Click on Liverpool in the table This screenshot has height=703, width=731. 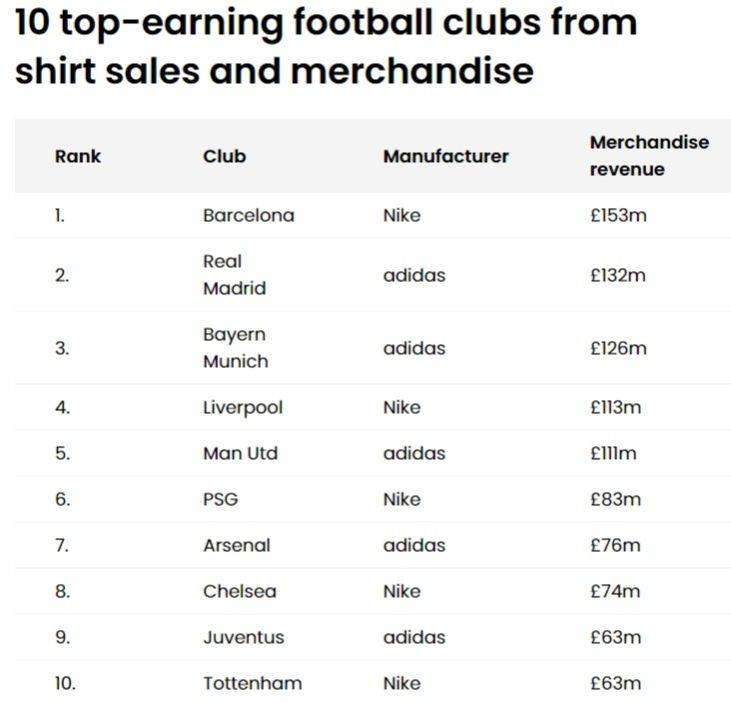point(242,407)
